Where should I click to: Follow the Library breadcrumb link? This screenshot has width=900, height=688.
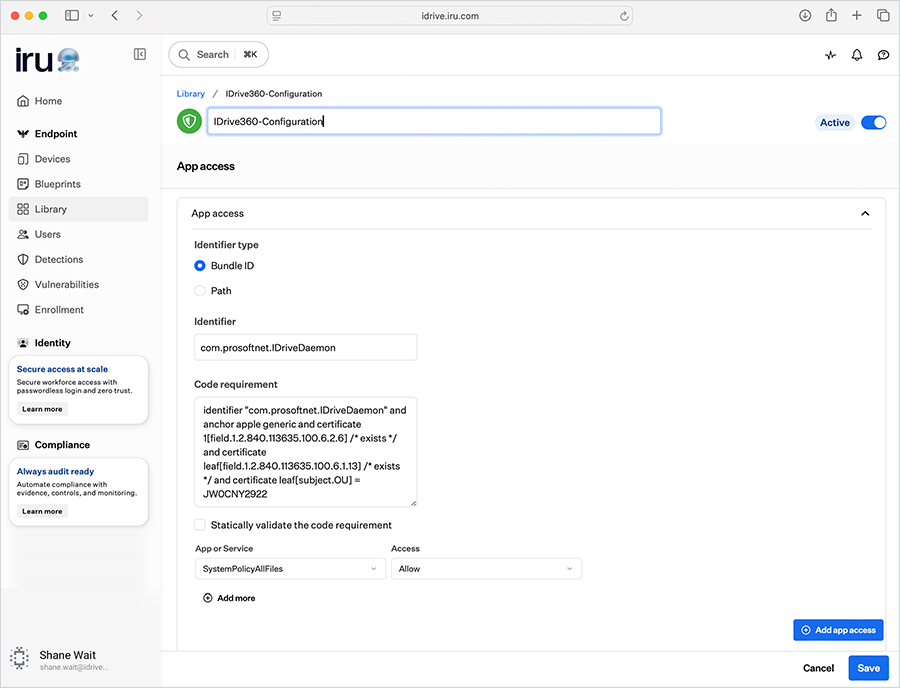click(191, 94)
